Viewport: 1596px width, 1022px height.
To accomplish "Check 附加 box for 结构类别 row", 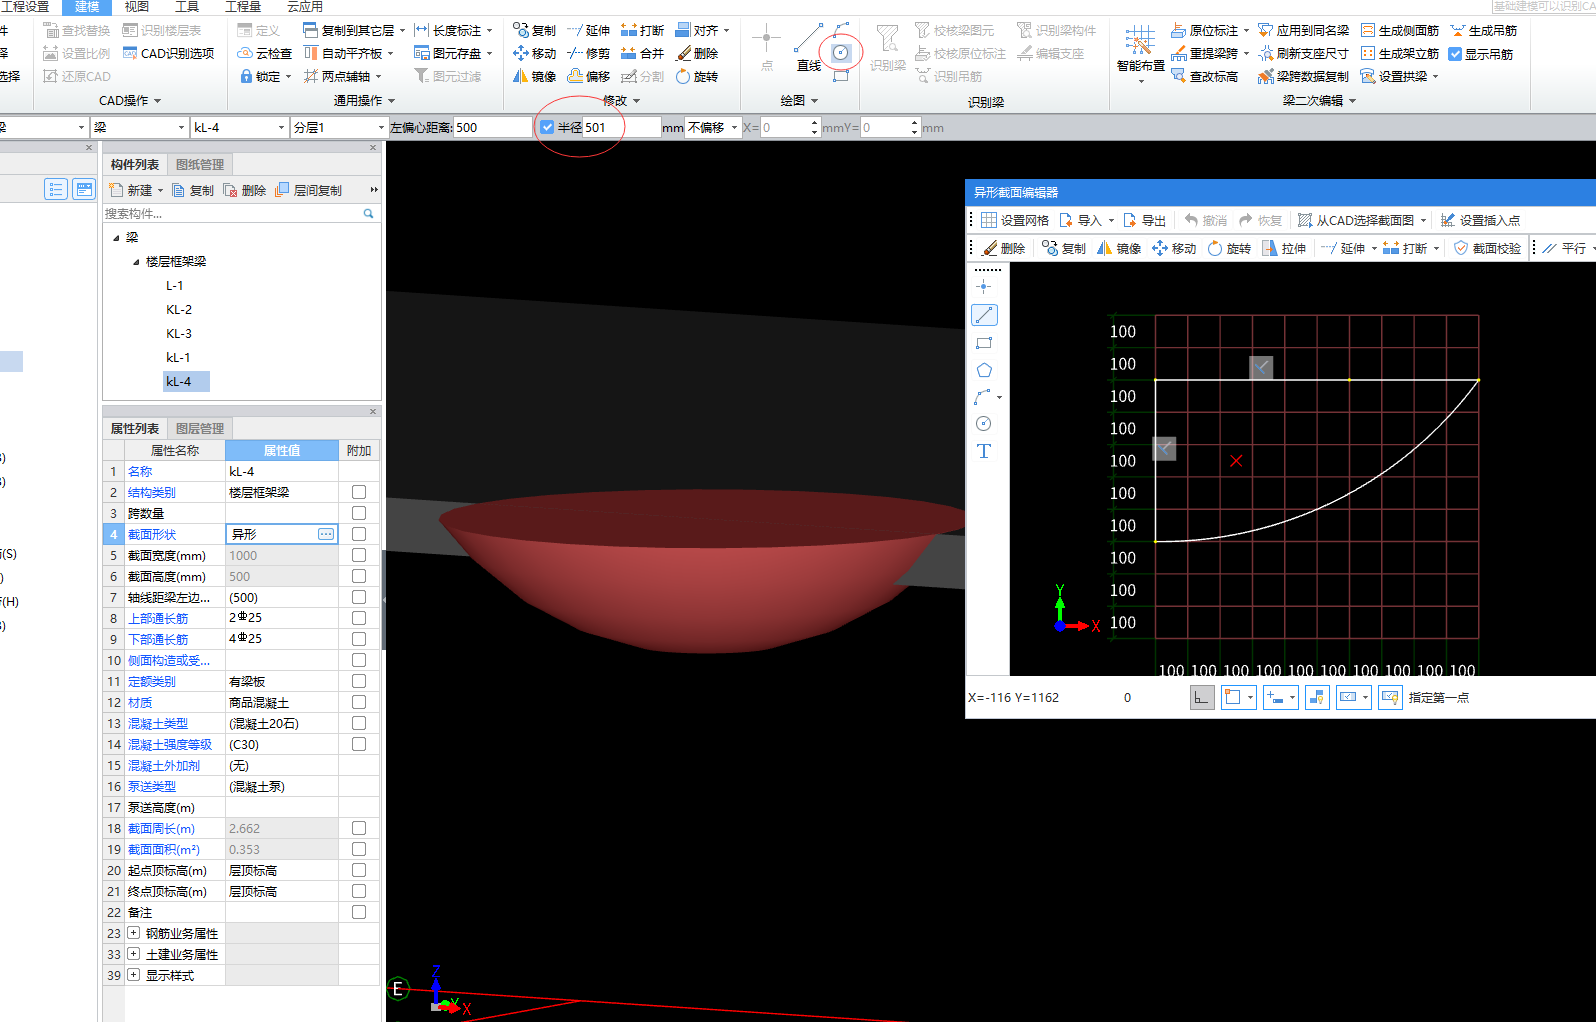I will 359,492.
